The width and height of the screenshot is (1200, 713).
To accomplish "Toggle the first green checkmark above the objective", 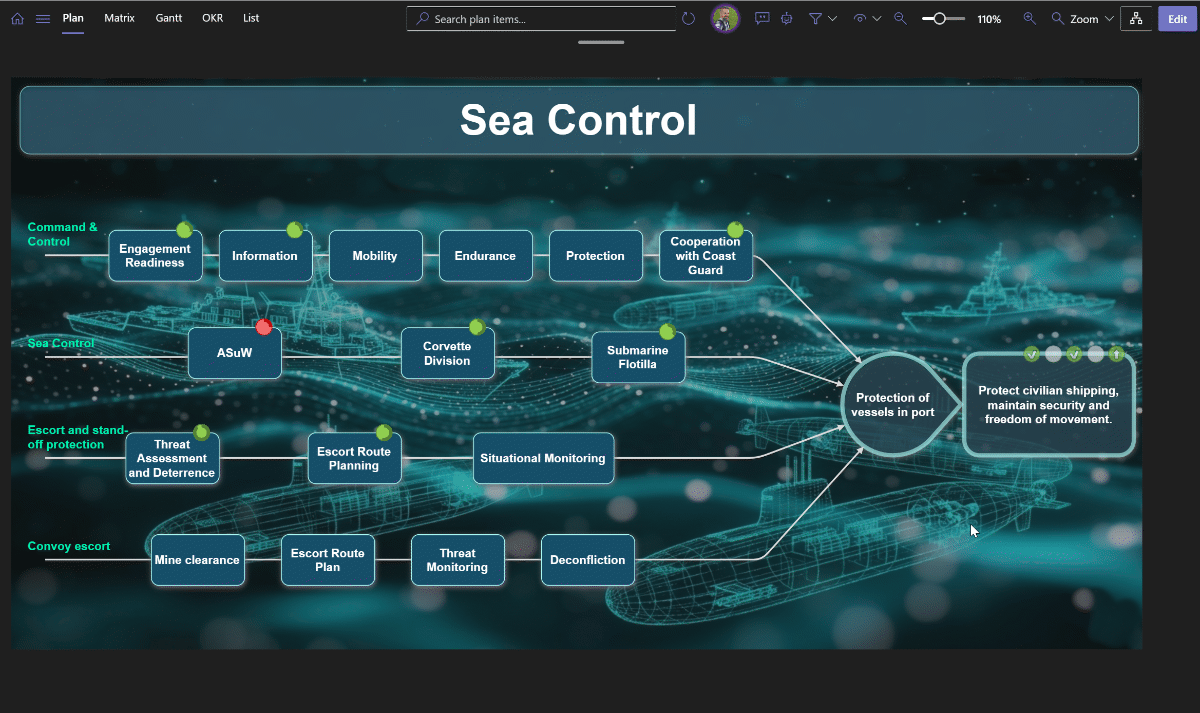I will coord(1032,354).
